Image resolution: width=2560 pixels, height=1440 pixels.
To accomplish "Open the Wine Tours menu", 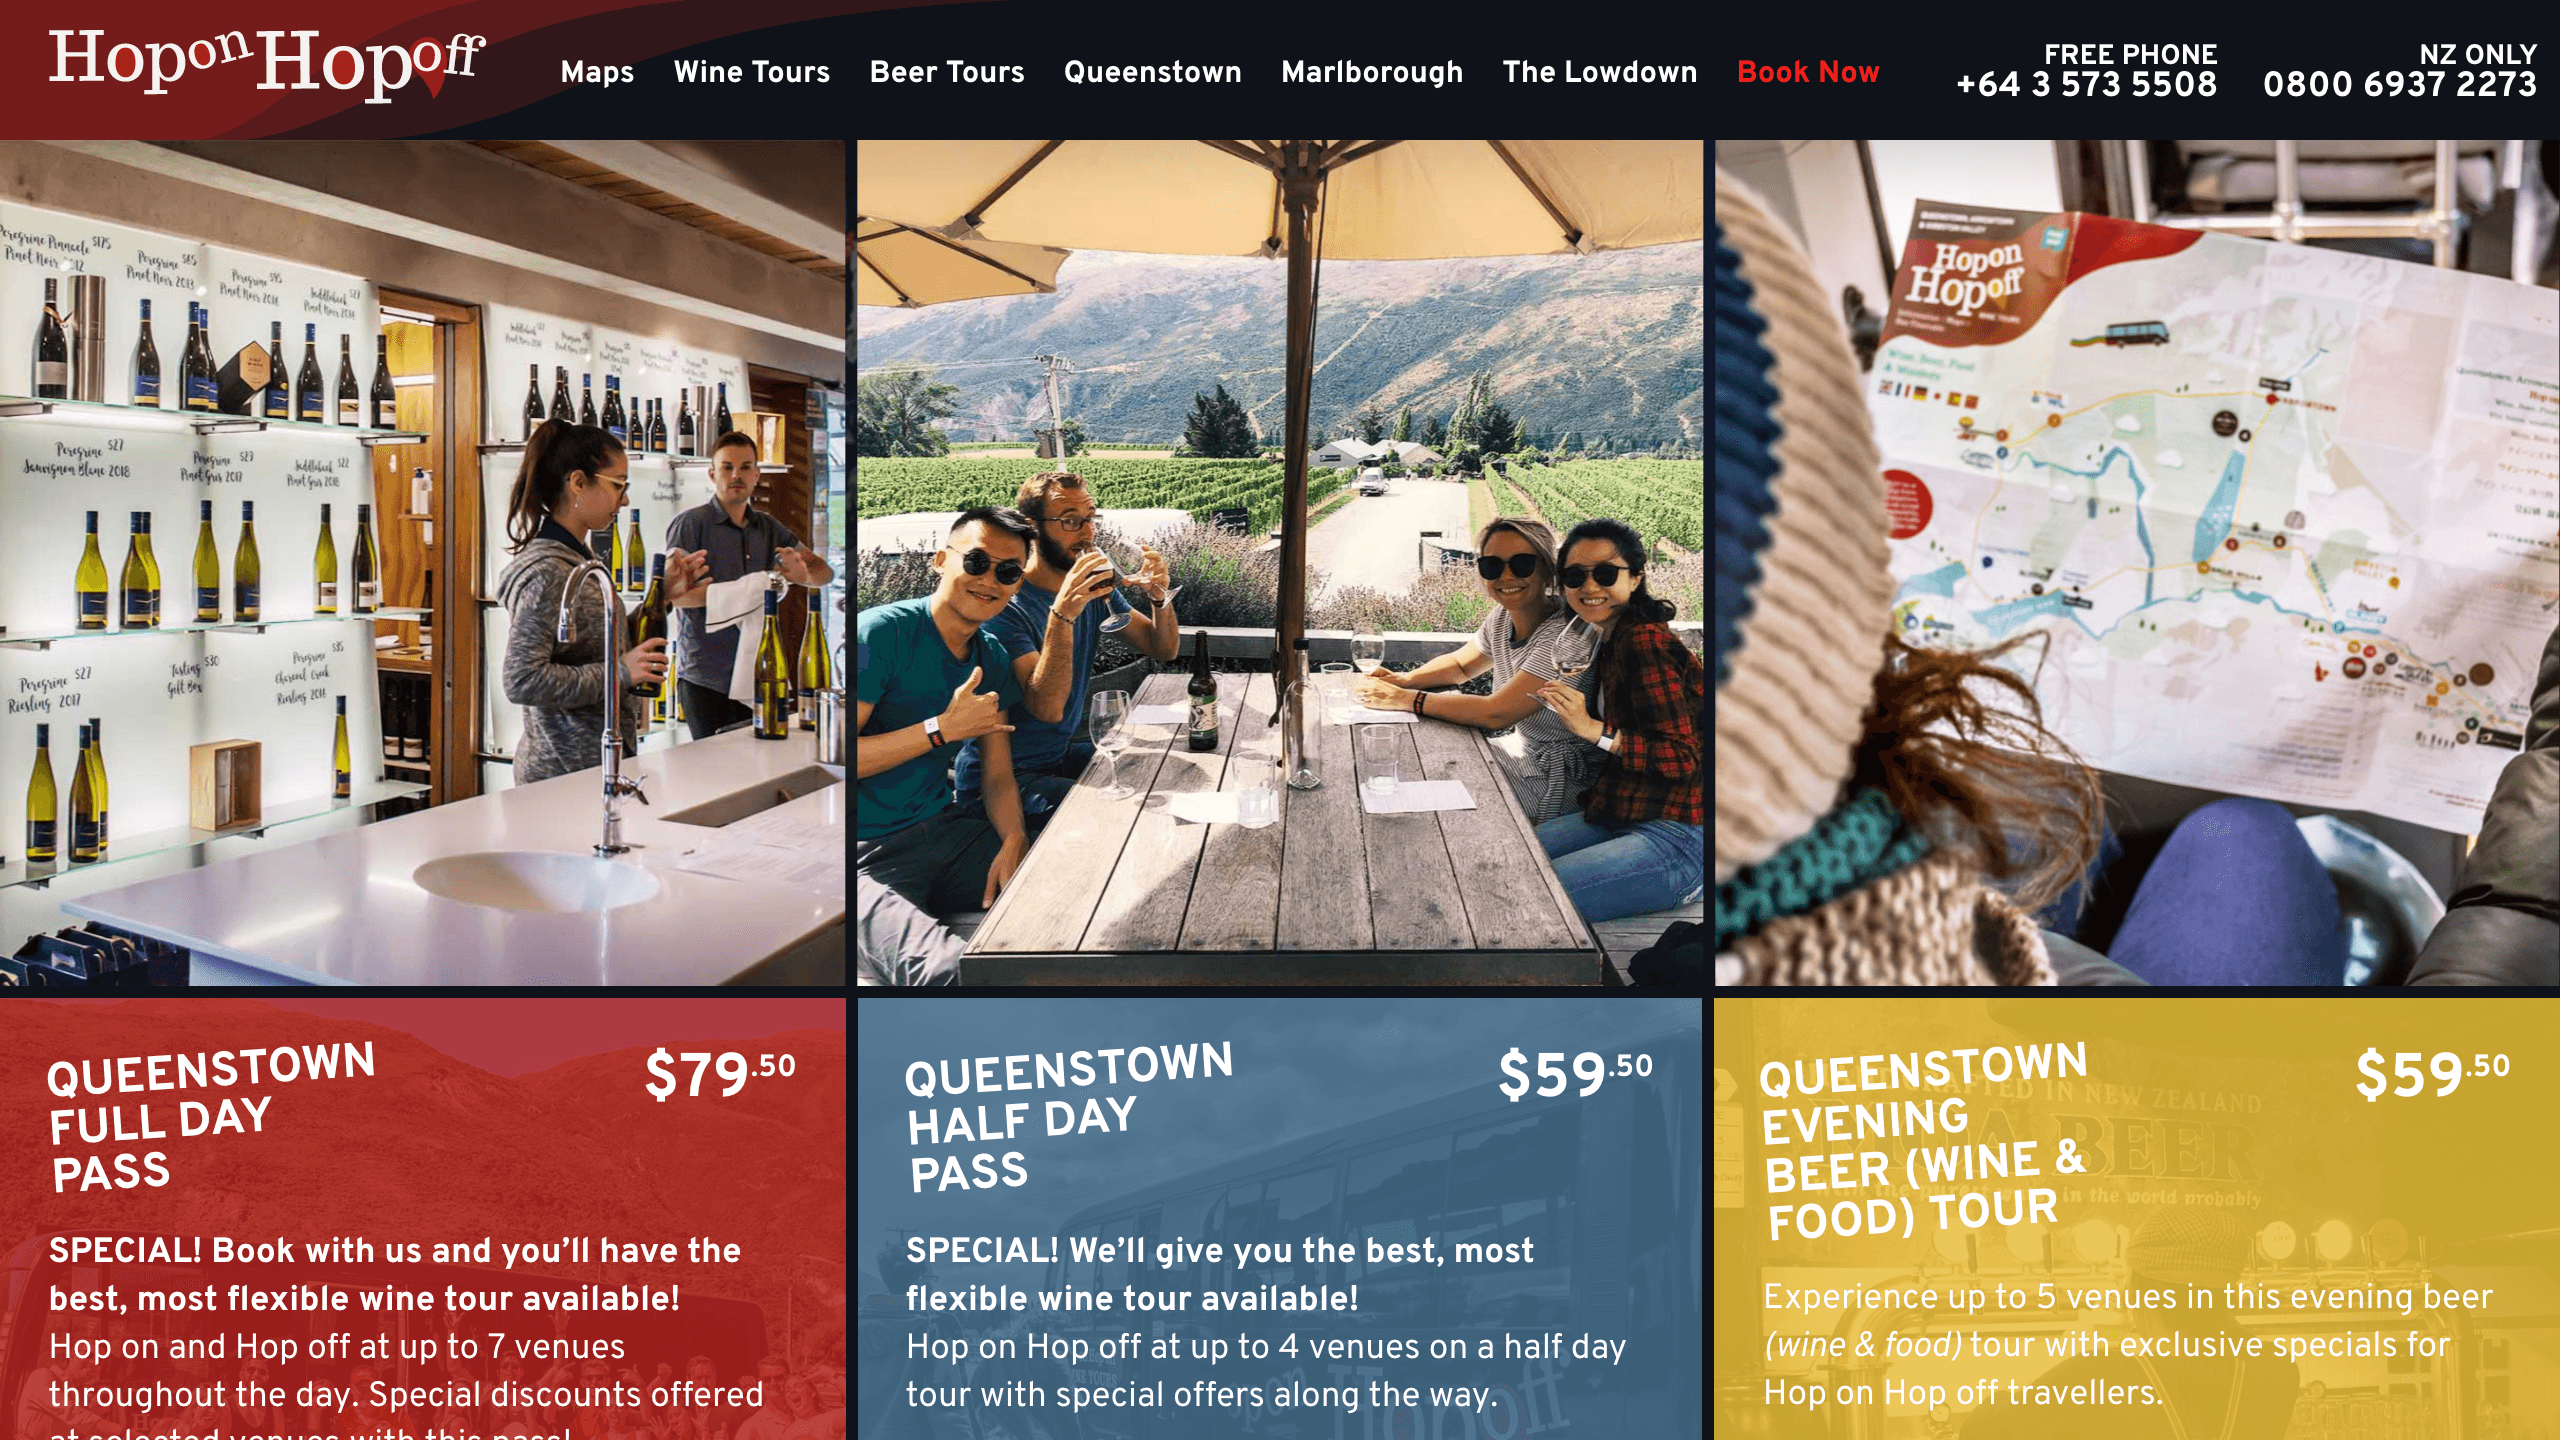I will point(751,72).
